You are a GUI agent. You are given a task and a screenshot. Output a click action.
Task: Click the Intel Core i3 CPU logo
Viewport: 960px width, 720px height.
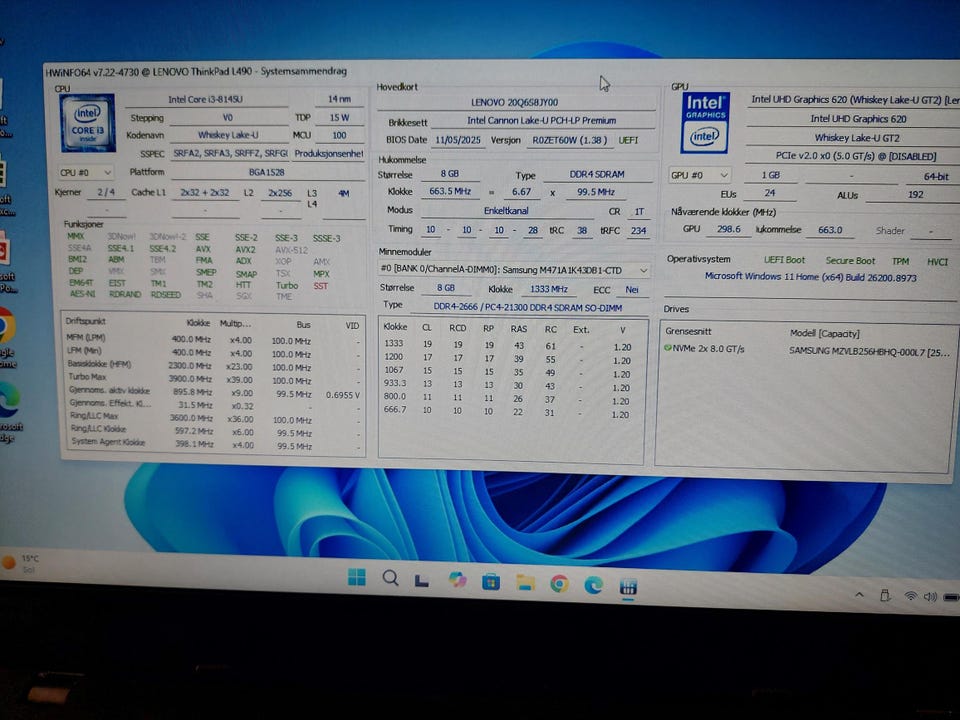point(88,122)
